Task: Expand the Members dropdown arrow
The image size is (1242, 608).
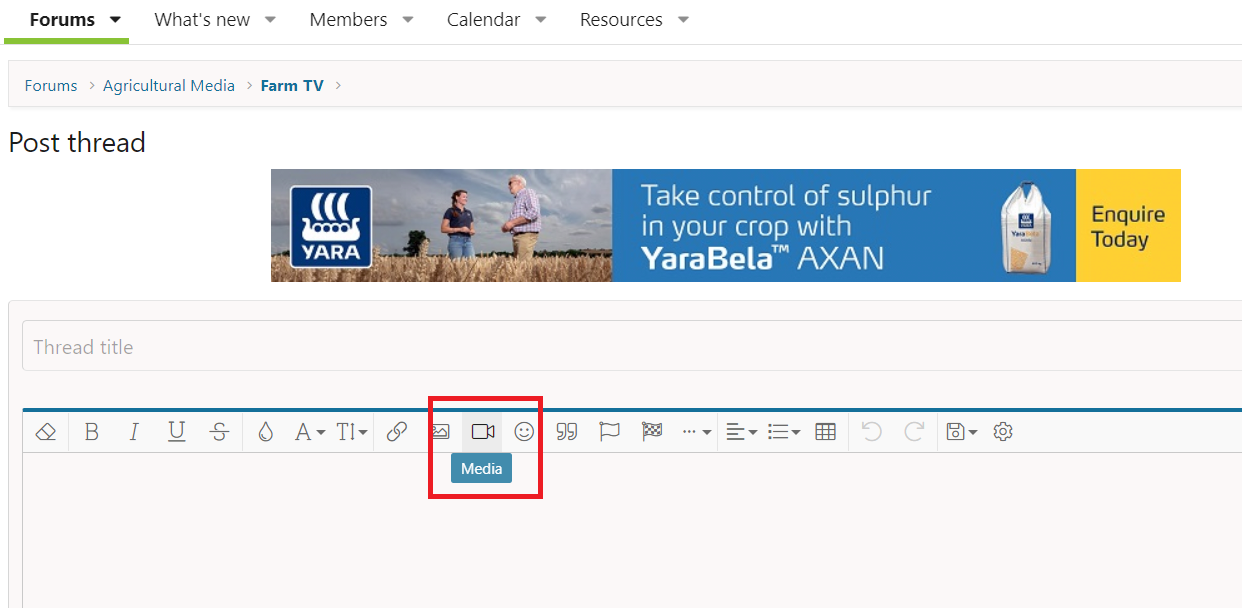Action: point(407,20)
